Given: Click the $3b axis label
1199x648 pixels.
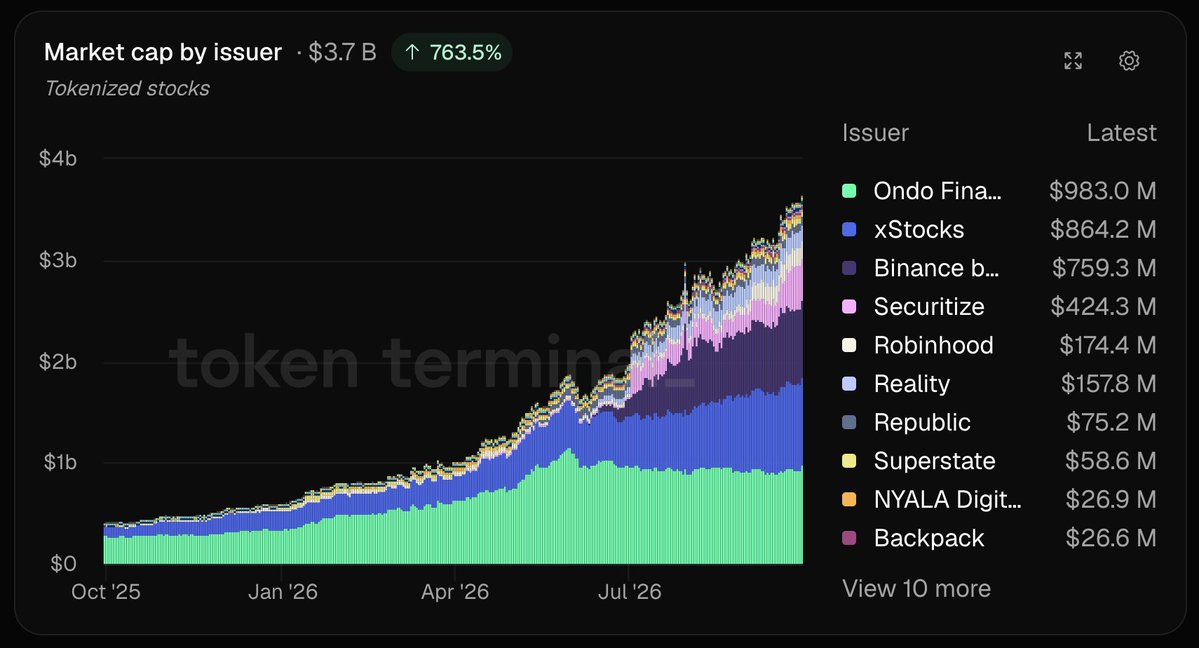Looking at the screenshot, I should (58, 260).
